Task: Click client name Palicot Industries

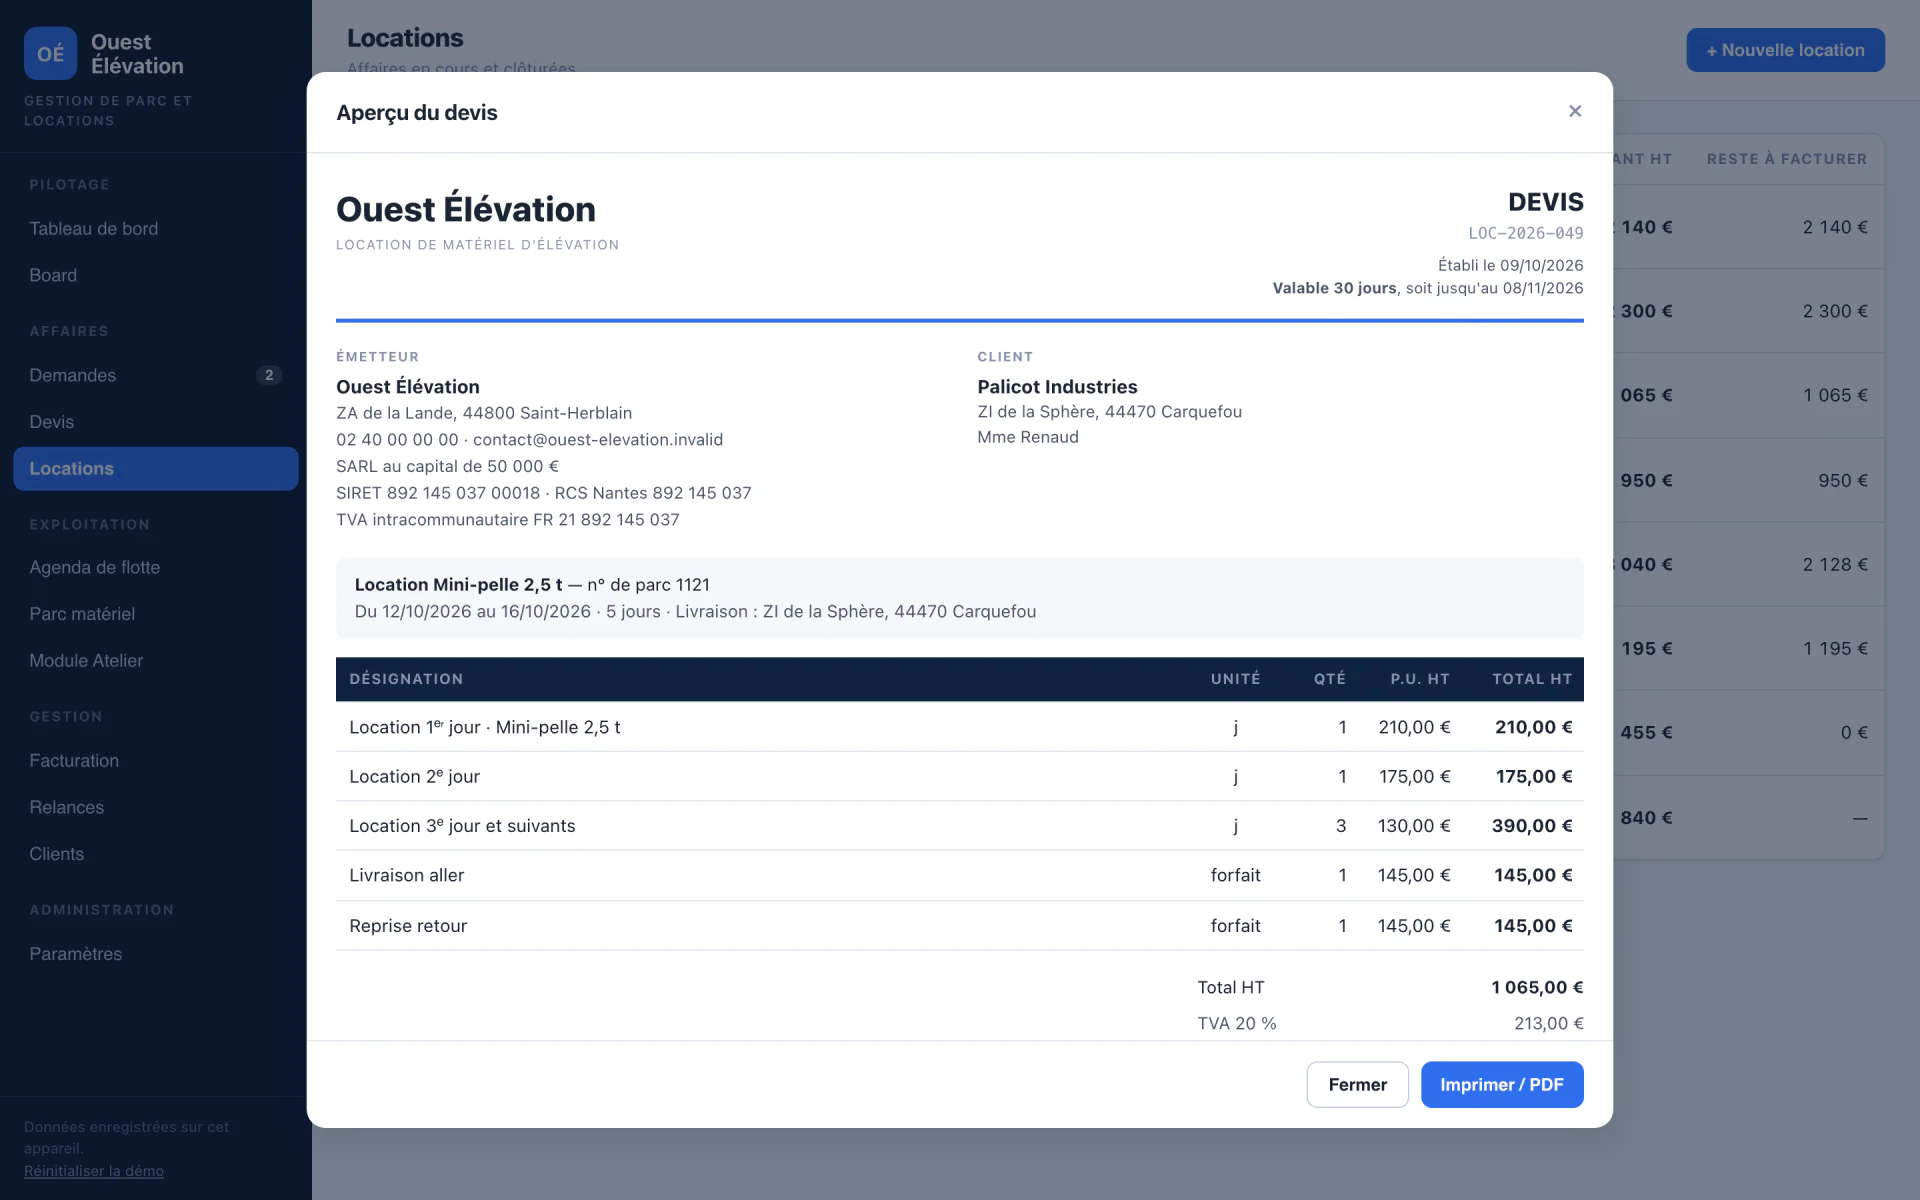Action: [1057, 387]
